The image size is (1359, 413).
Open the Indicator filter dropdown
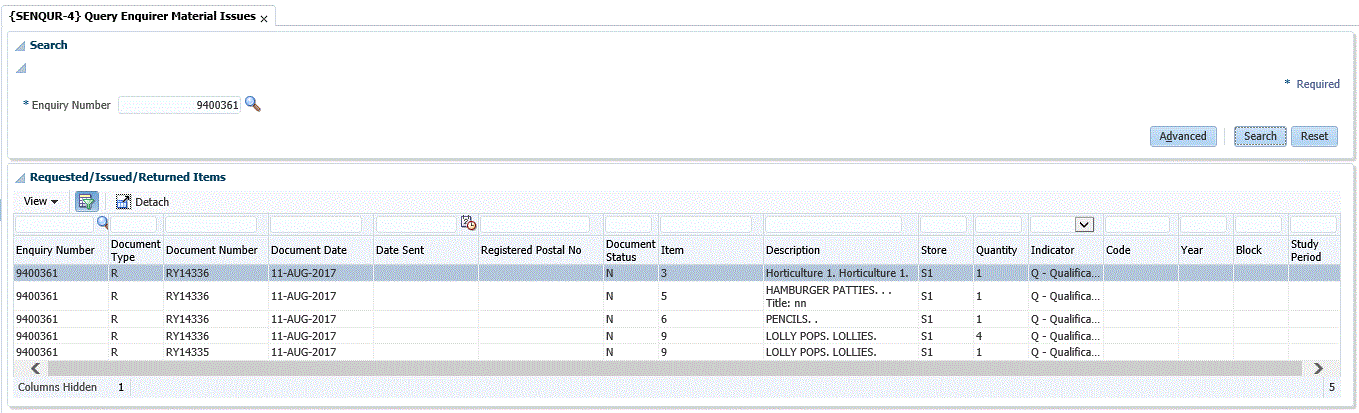pyautogui.click(x=1084, y=225)
